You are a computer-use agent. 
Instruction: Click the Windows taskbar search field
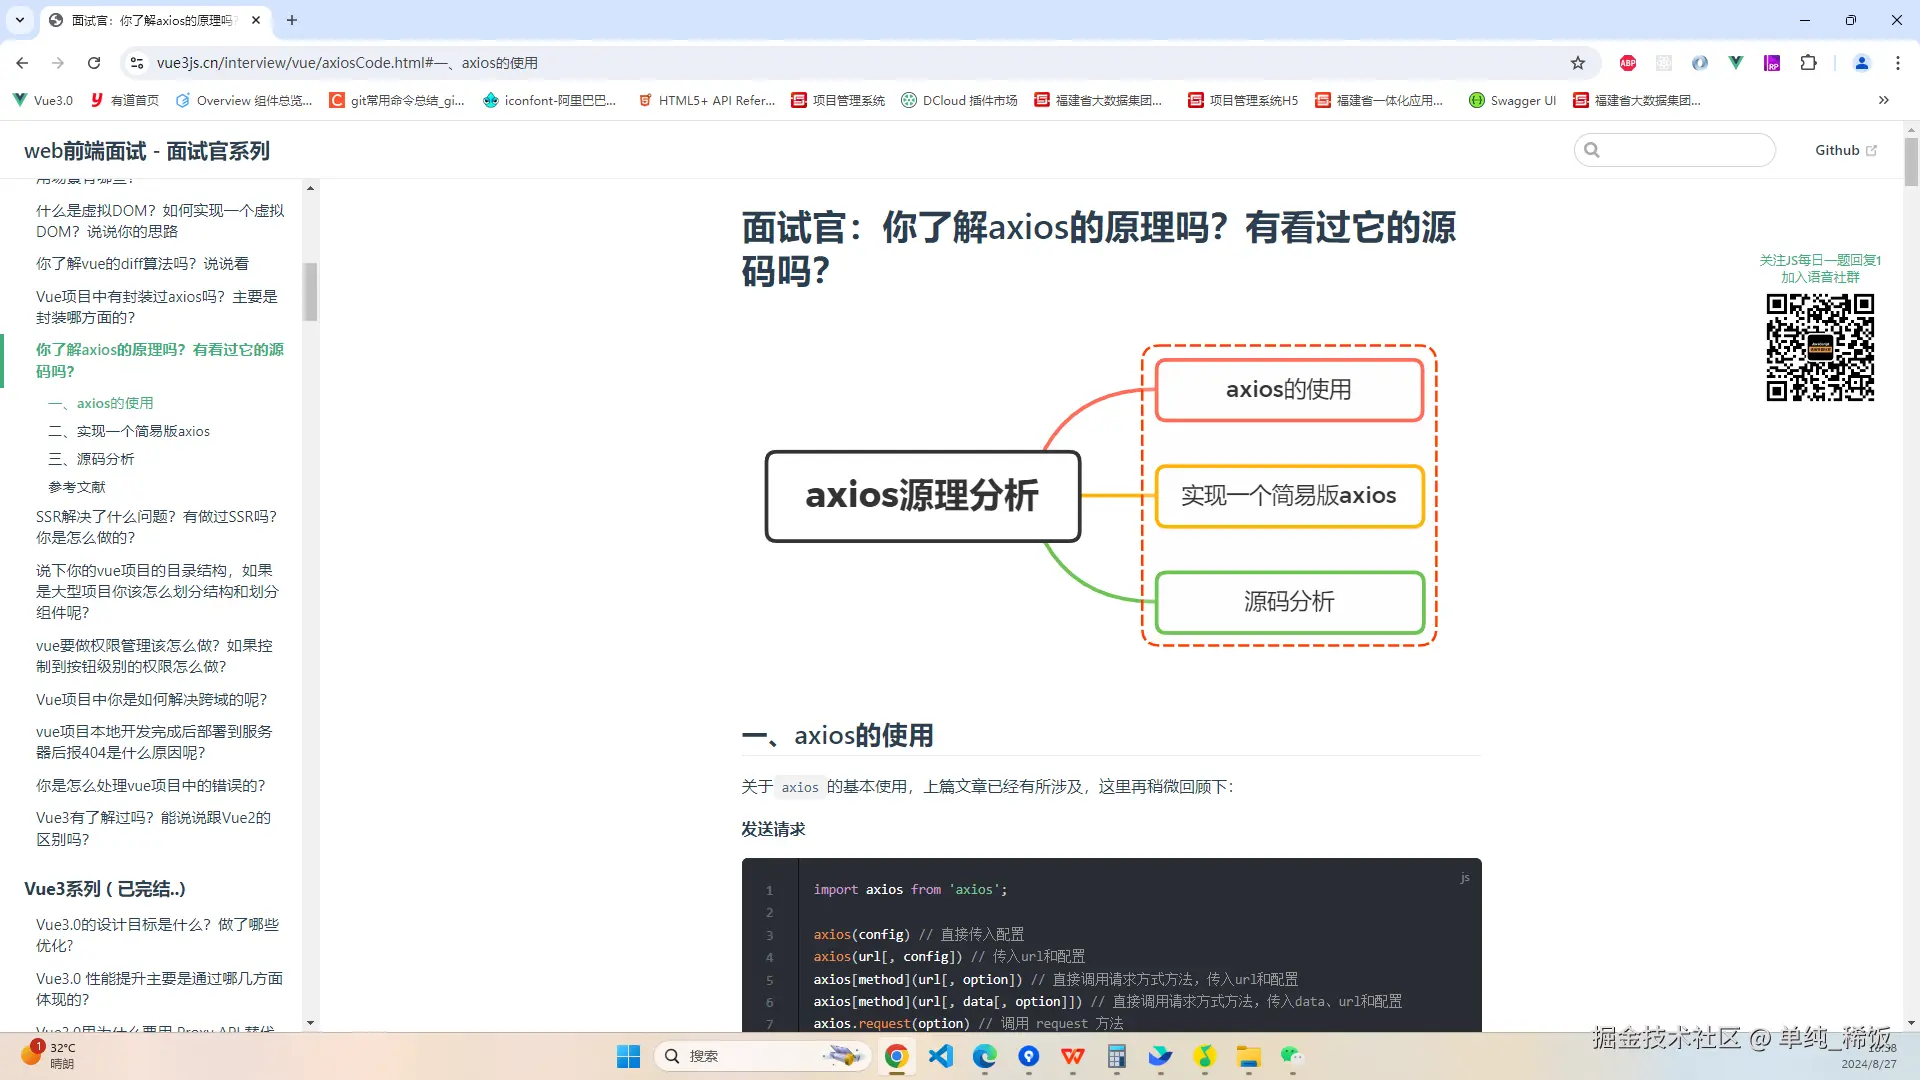coord(763,1055)
